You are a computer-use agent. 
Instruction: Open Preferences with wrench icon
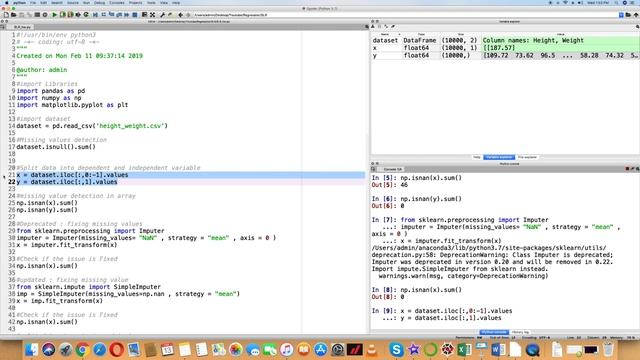162,15
